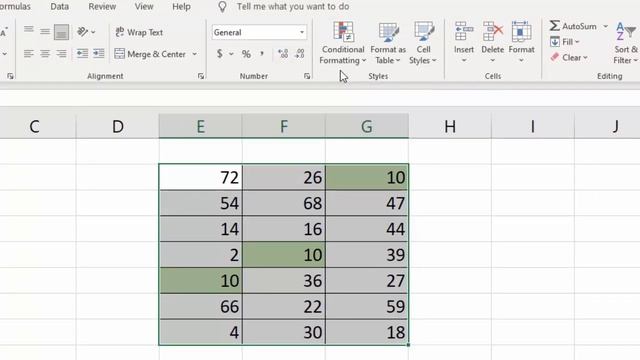The width and height of the screenshot is (640, 360).
Task: Open Format as Table gallery
Action: pyautogui.click(x=388, y=43)
